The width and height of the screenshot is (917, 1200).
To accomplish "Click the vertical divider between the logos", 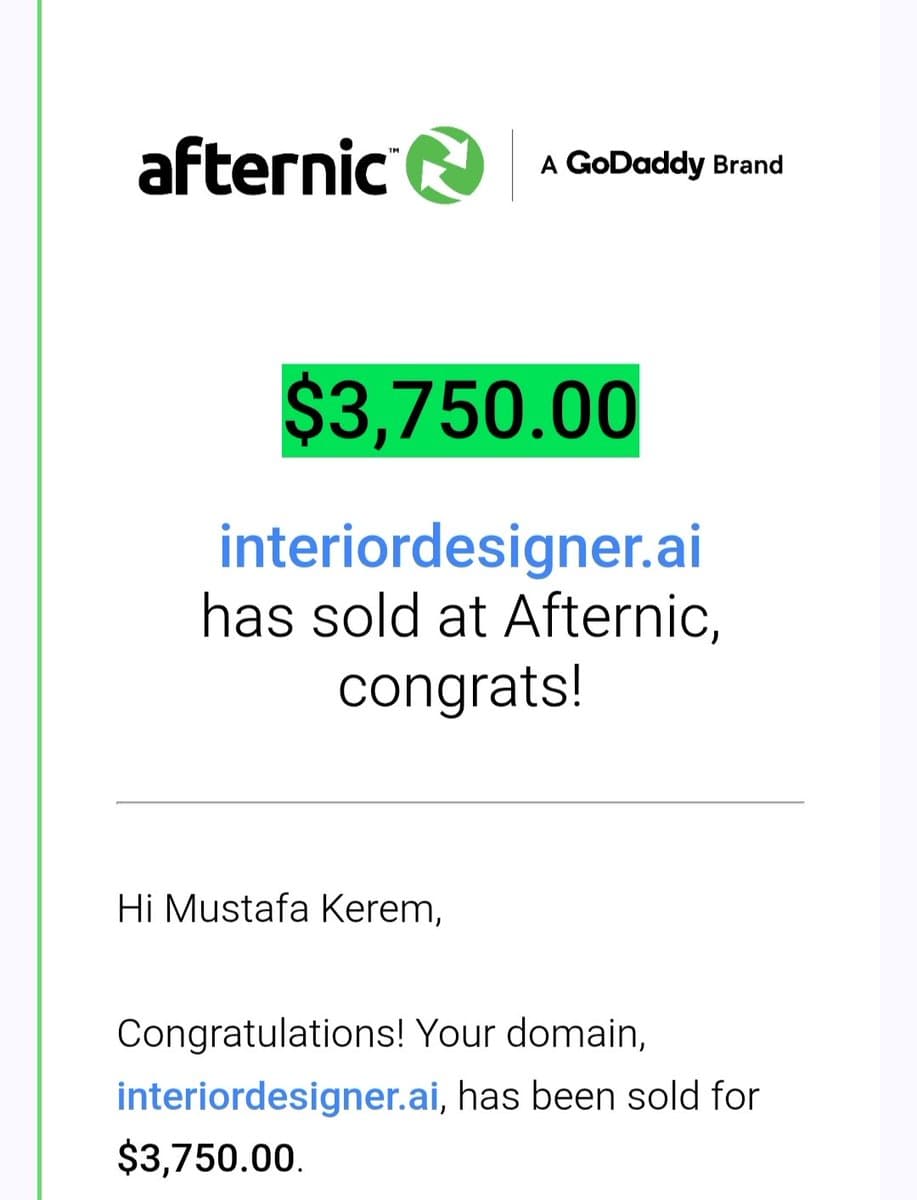I will 513,165.
